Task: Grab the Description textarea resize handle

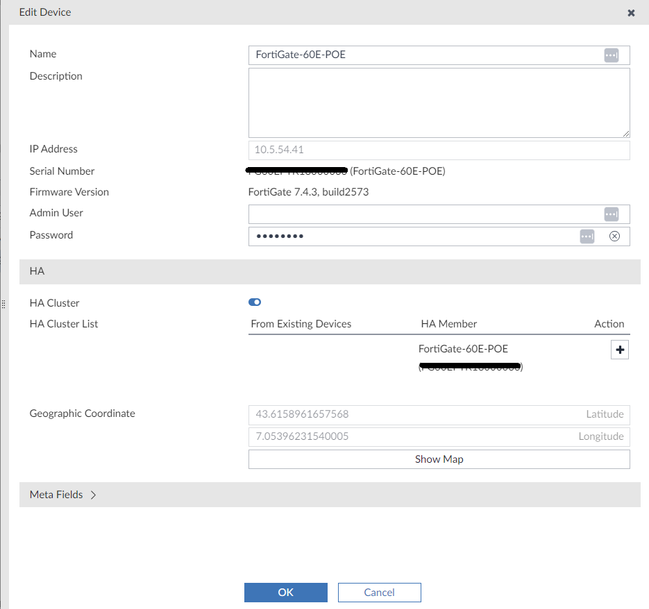Action: tap(626, 133)
